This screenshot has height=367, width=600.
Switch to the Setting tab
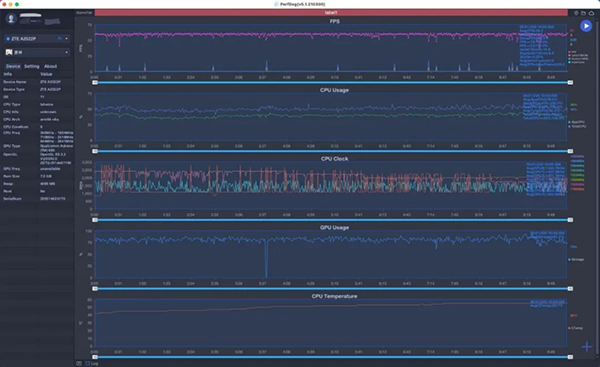click(x=32, y=66)
